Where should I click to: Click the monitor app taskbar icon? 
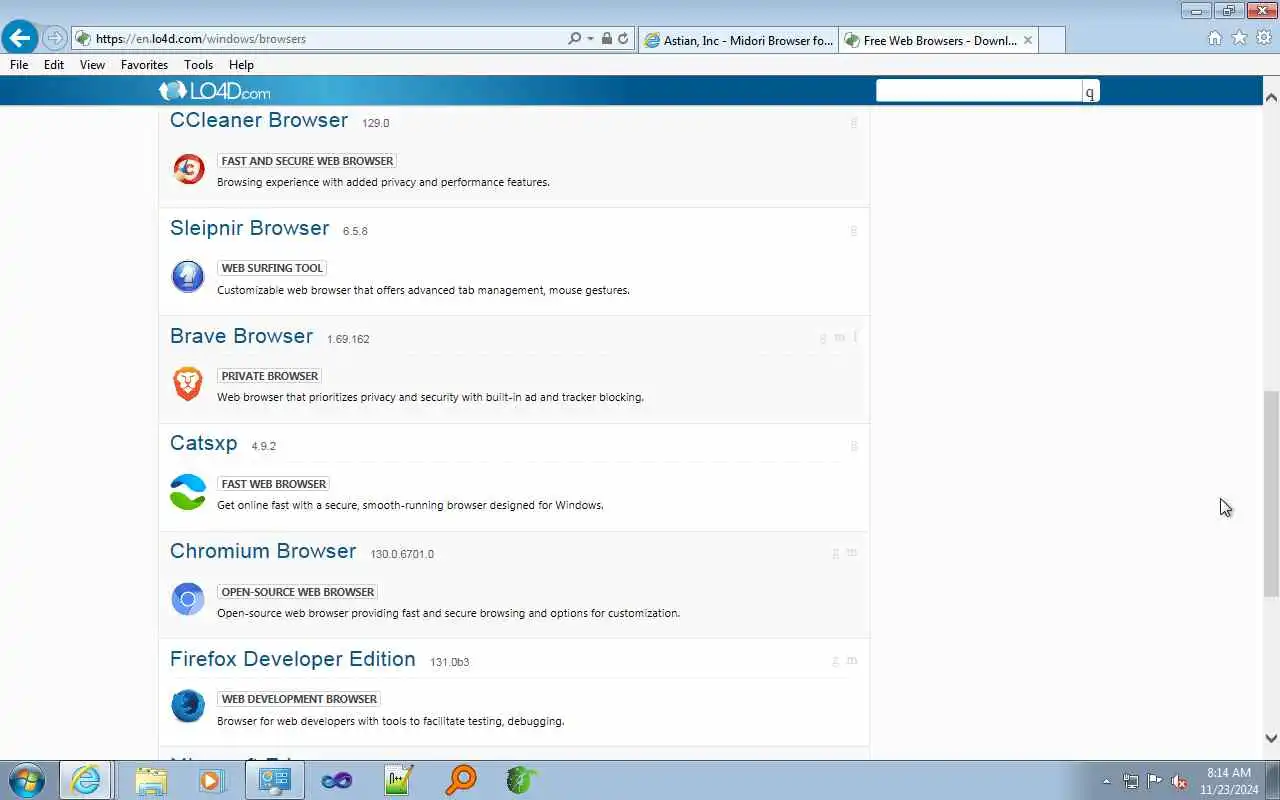pyautogui.click(x=274, y=780)
